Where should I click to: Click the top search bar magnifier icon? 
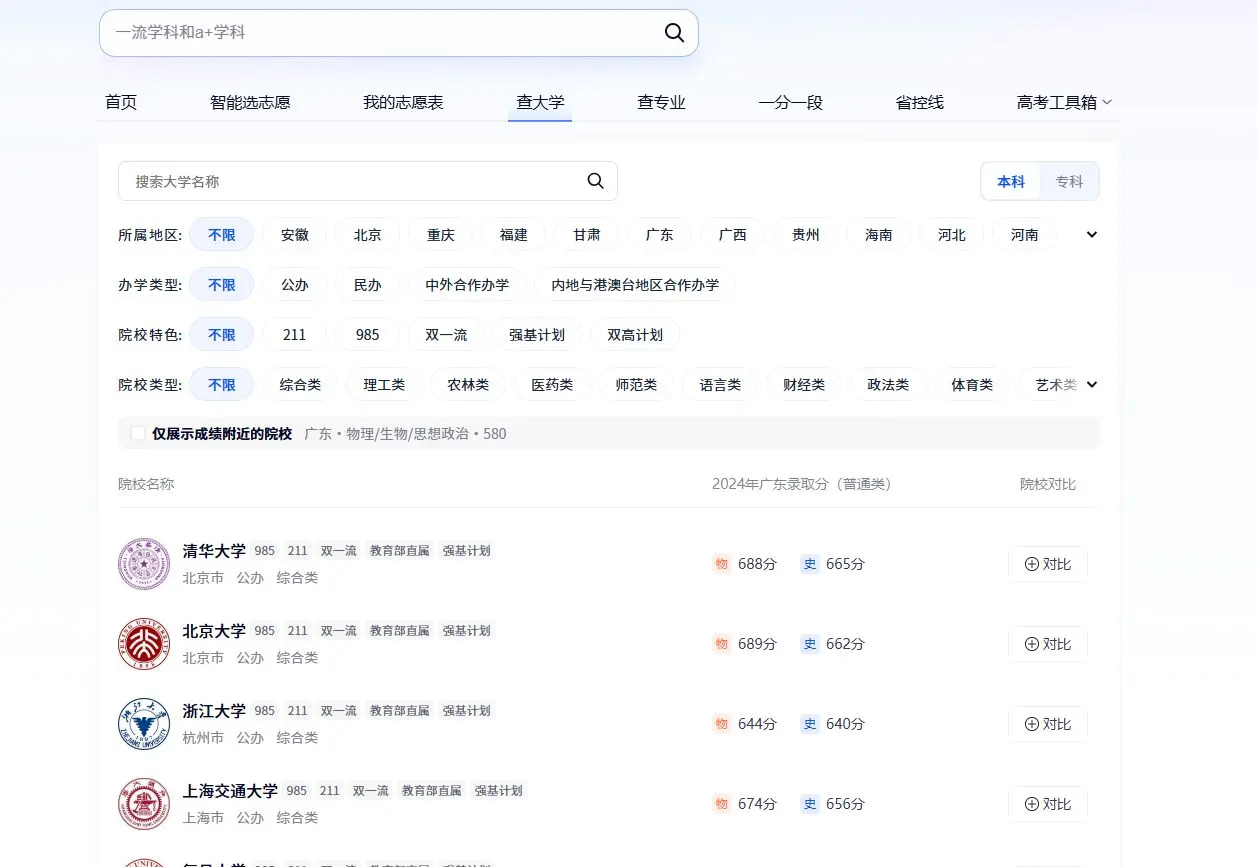[x=674, y=33]
